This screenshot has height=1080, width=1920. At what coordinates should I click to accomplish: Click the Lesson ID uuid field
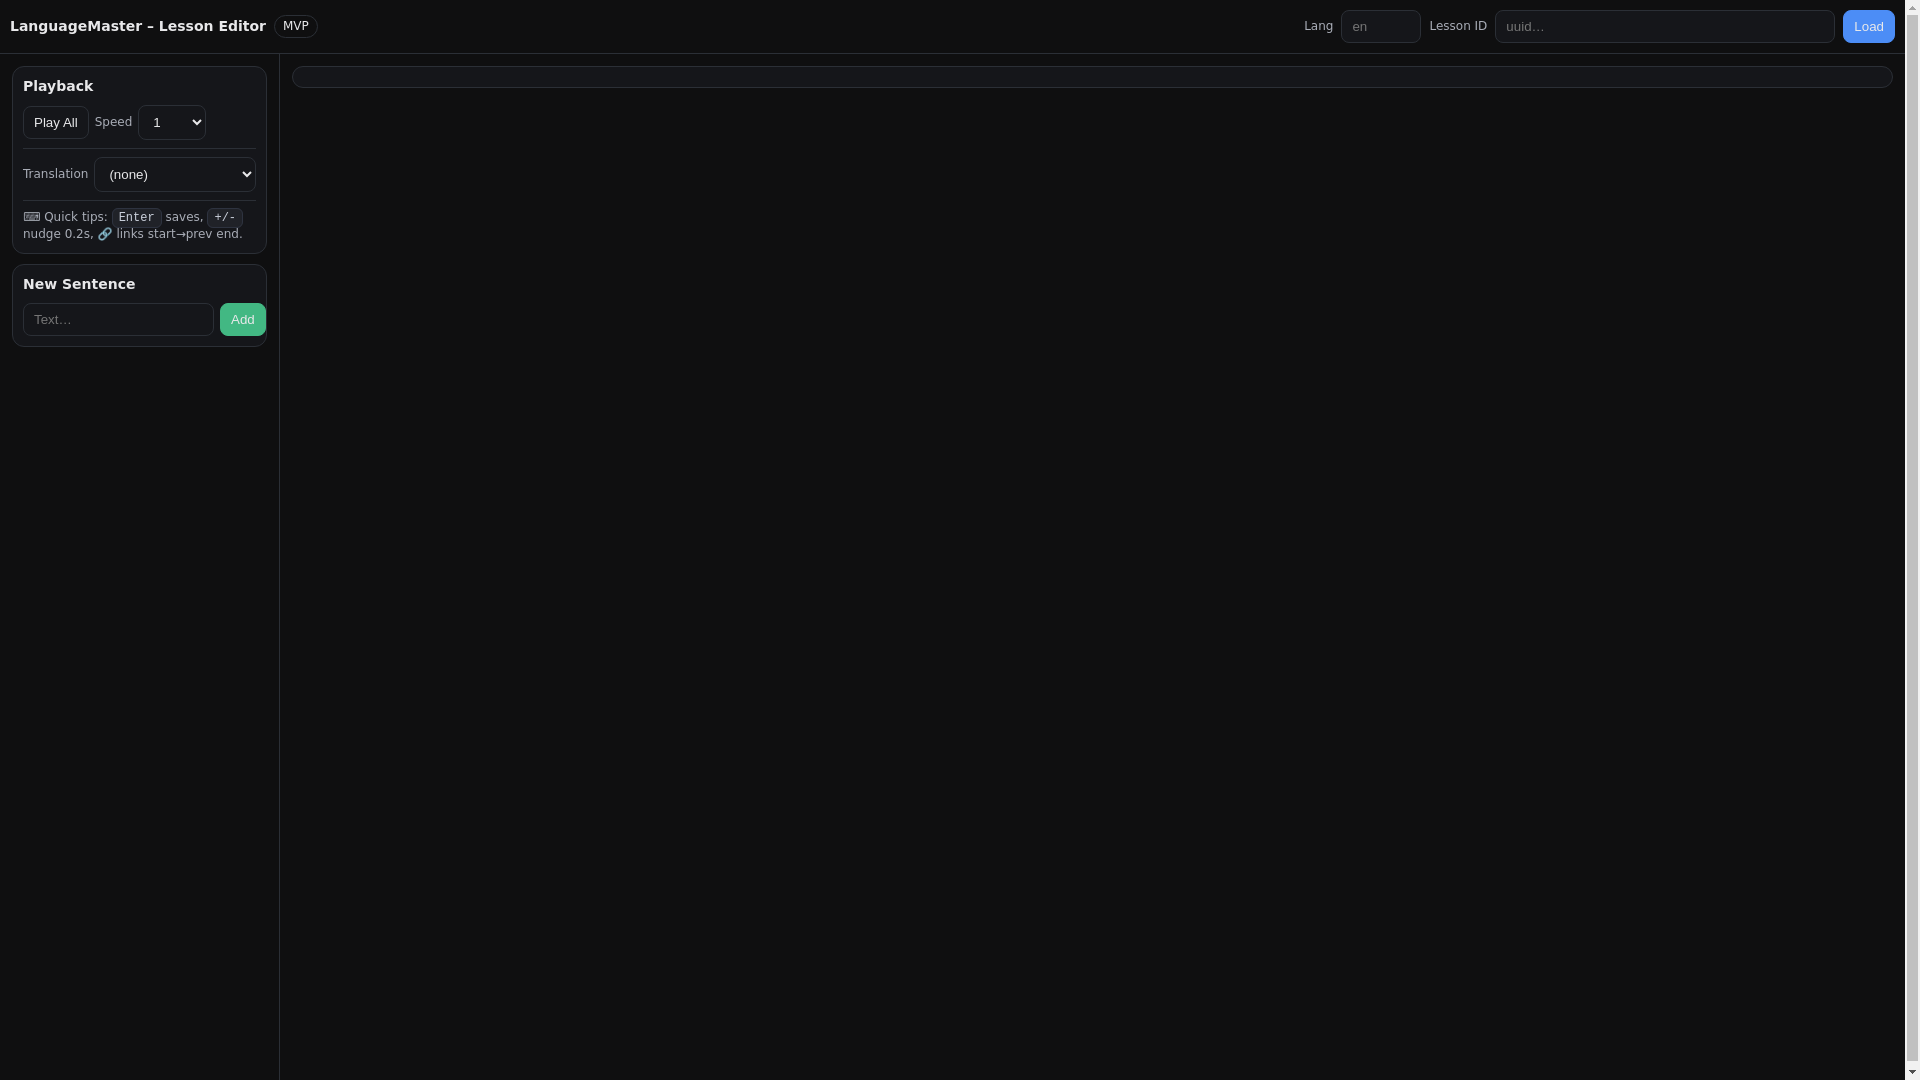click(1665, 27)
